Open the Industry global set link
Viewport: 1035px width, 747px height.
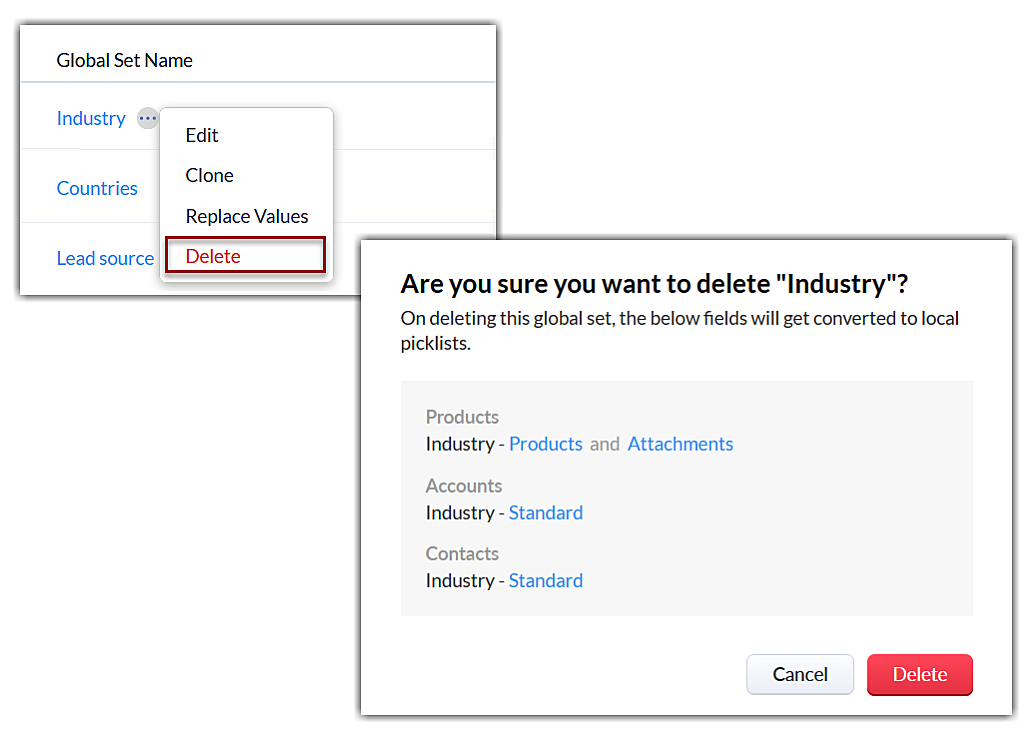[x=91, y=118]
